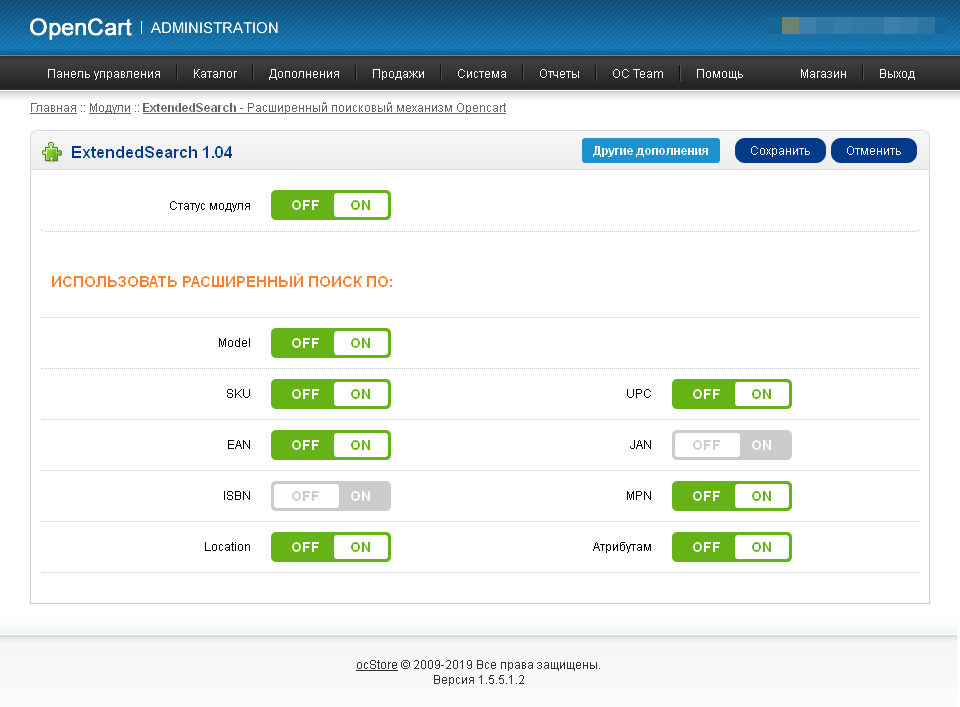Screen dimensions: 960x707
Task: Open the Дополнения menu
Action: [x=304, y=73]
